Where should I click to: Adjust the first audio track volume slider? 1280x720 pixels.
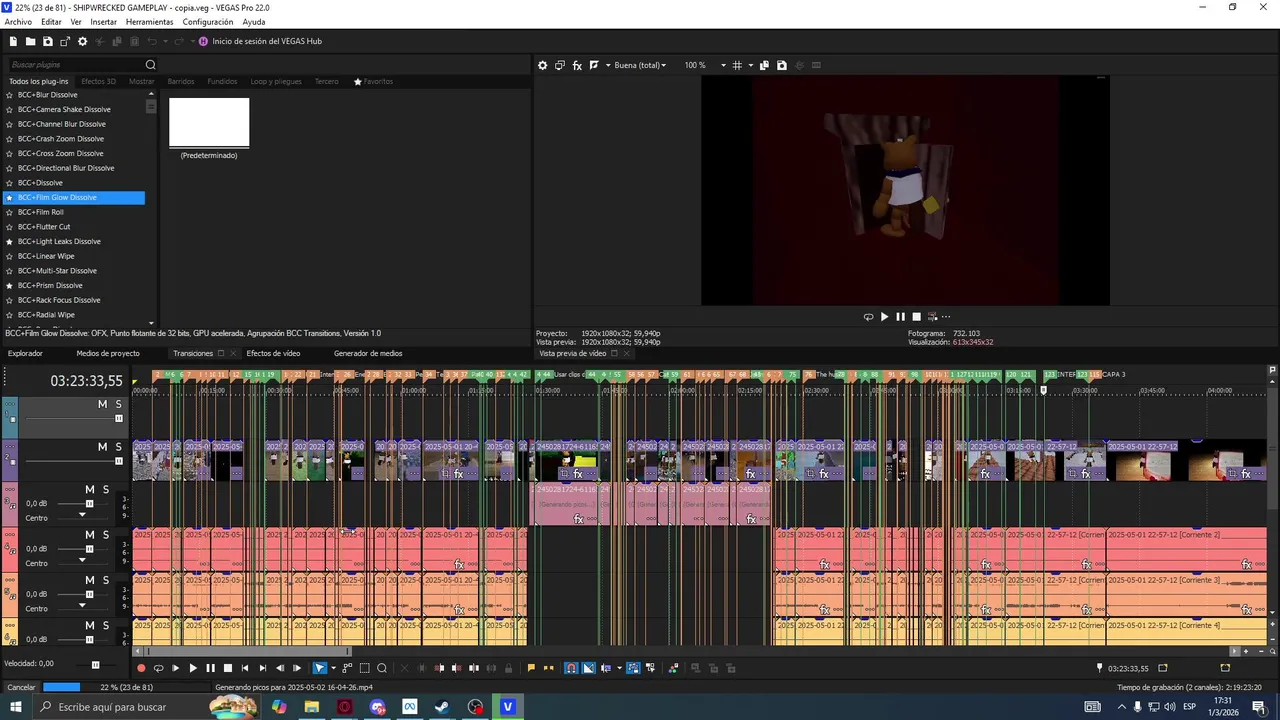click(89, 504)
